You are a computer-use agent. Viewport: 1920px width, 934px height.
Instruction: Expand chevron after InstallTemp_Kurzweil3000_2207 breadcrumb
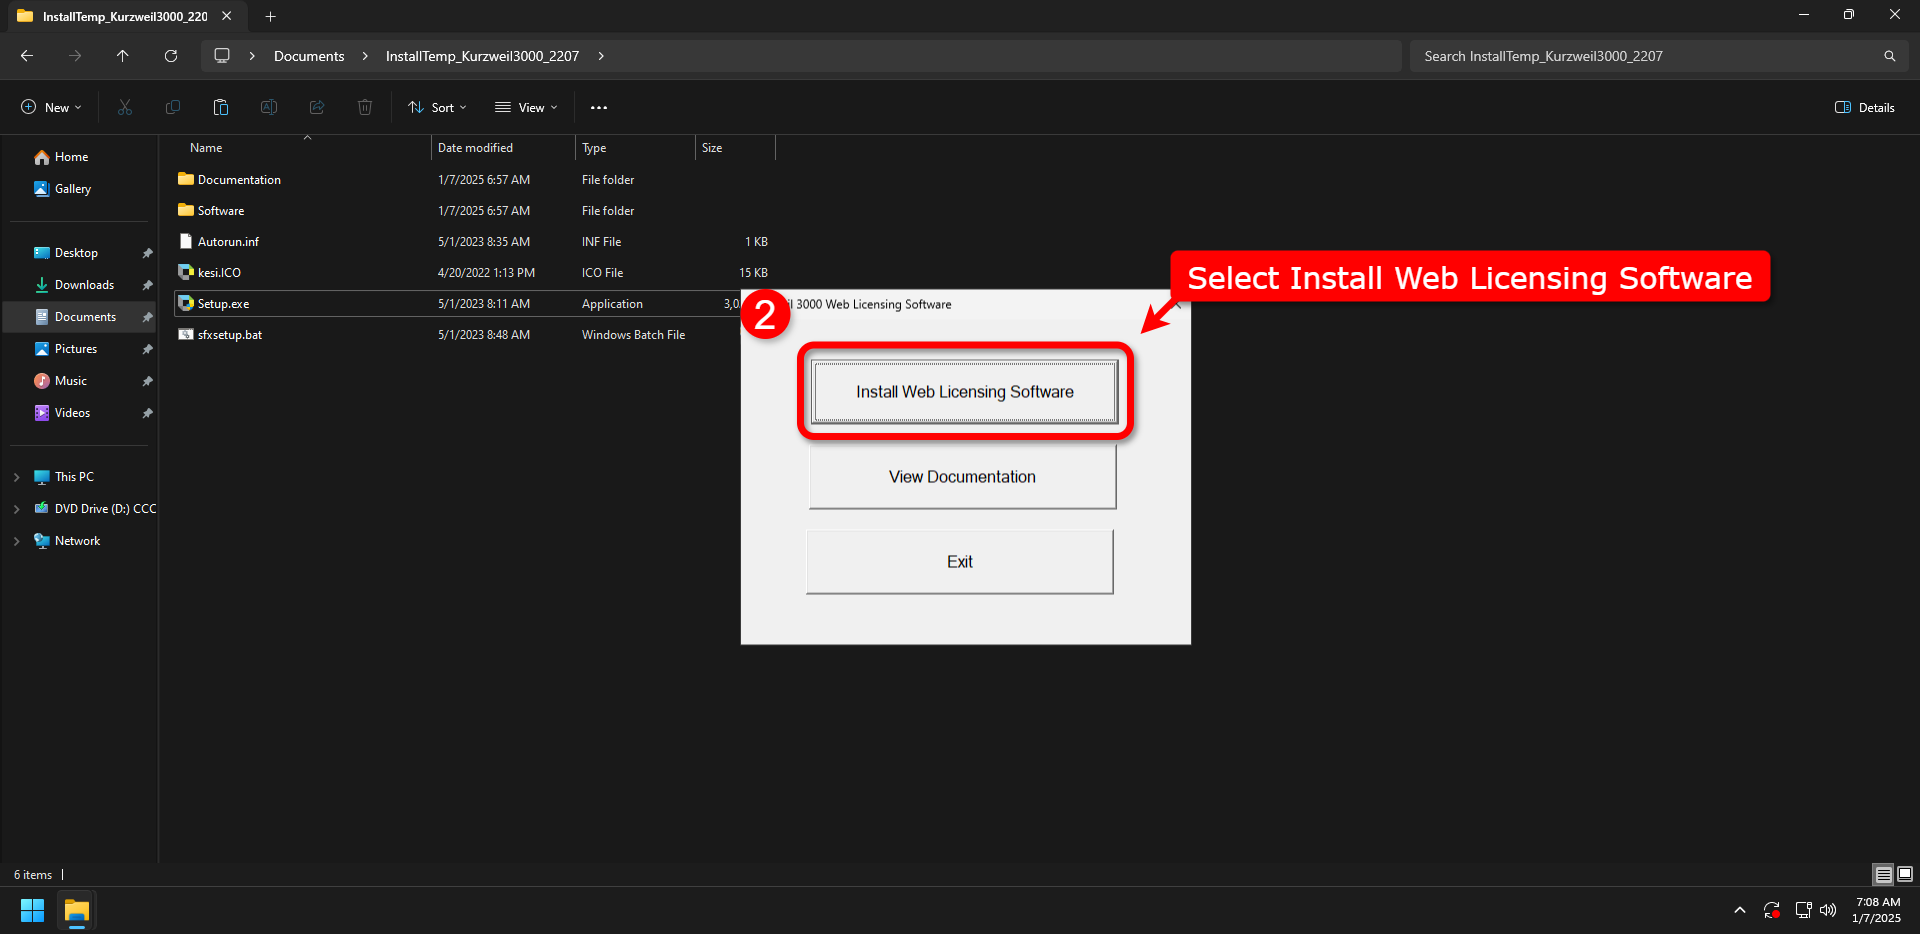pos(601,56)
